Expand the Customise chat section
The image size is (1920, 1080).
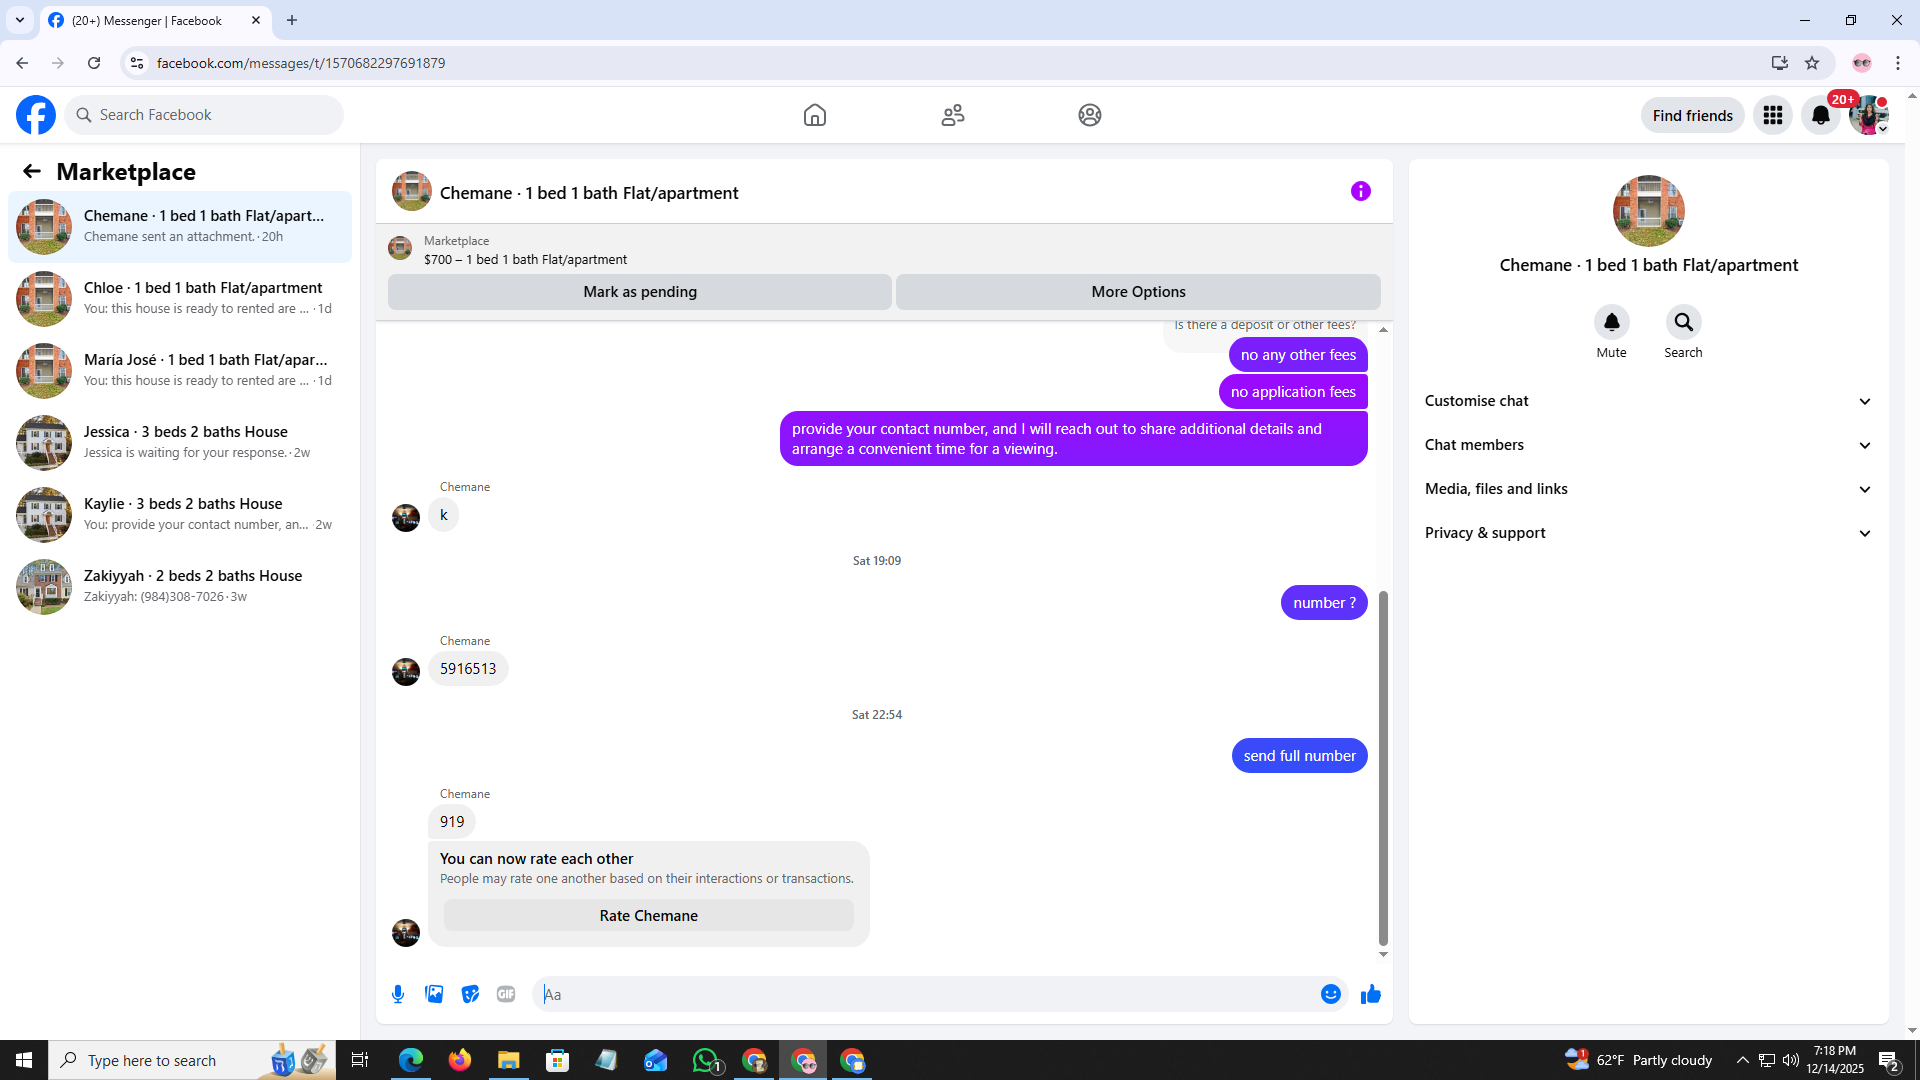1647,401
